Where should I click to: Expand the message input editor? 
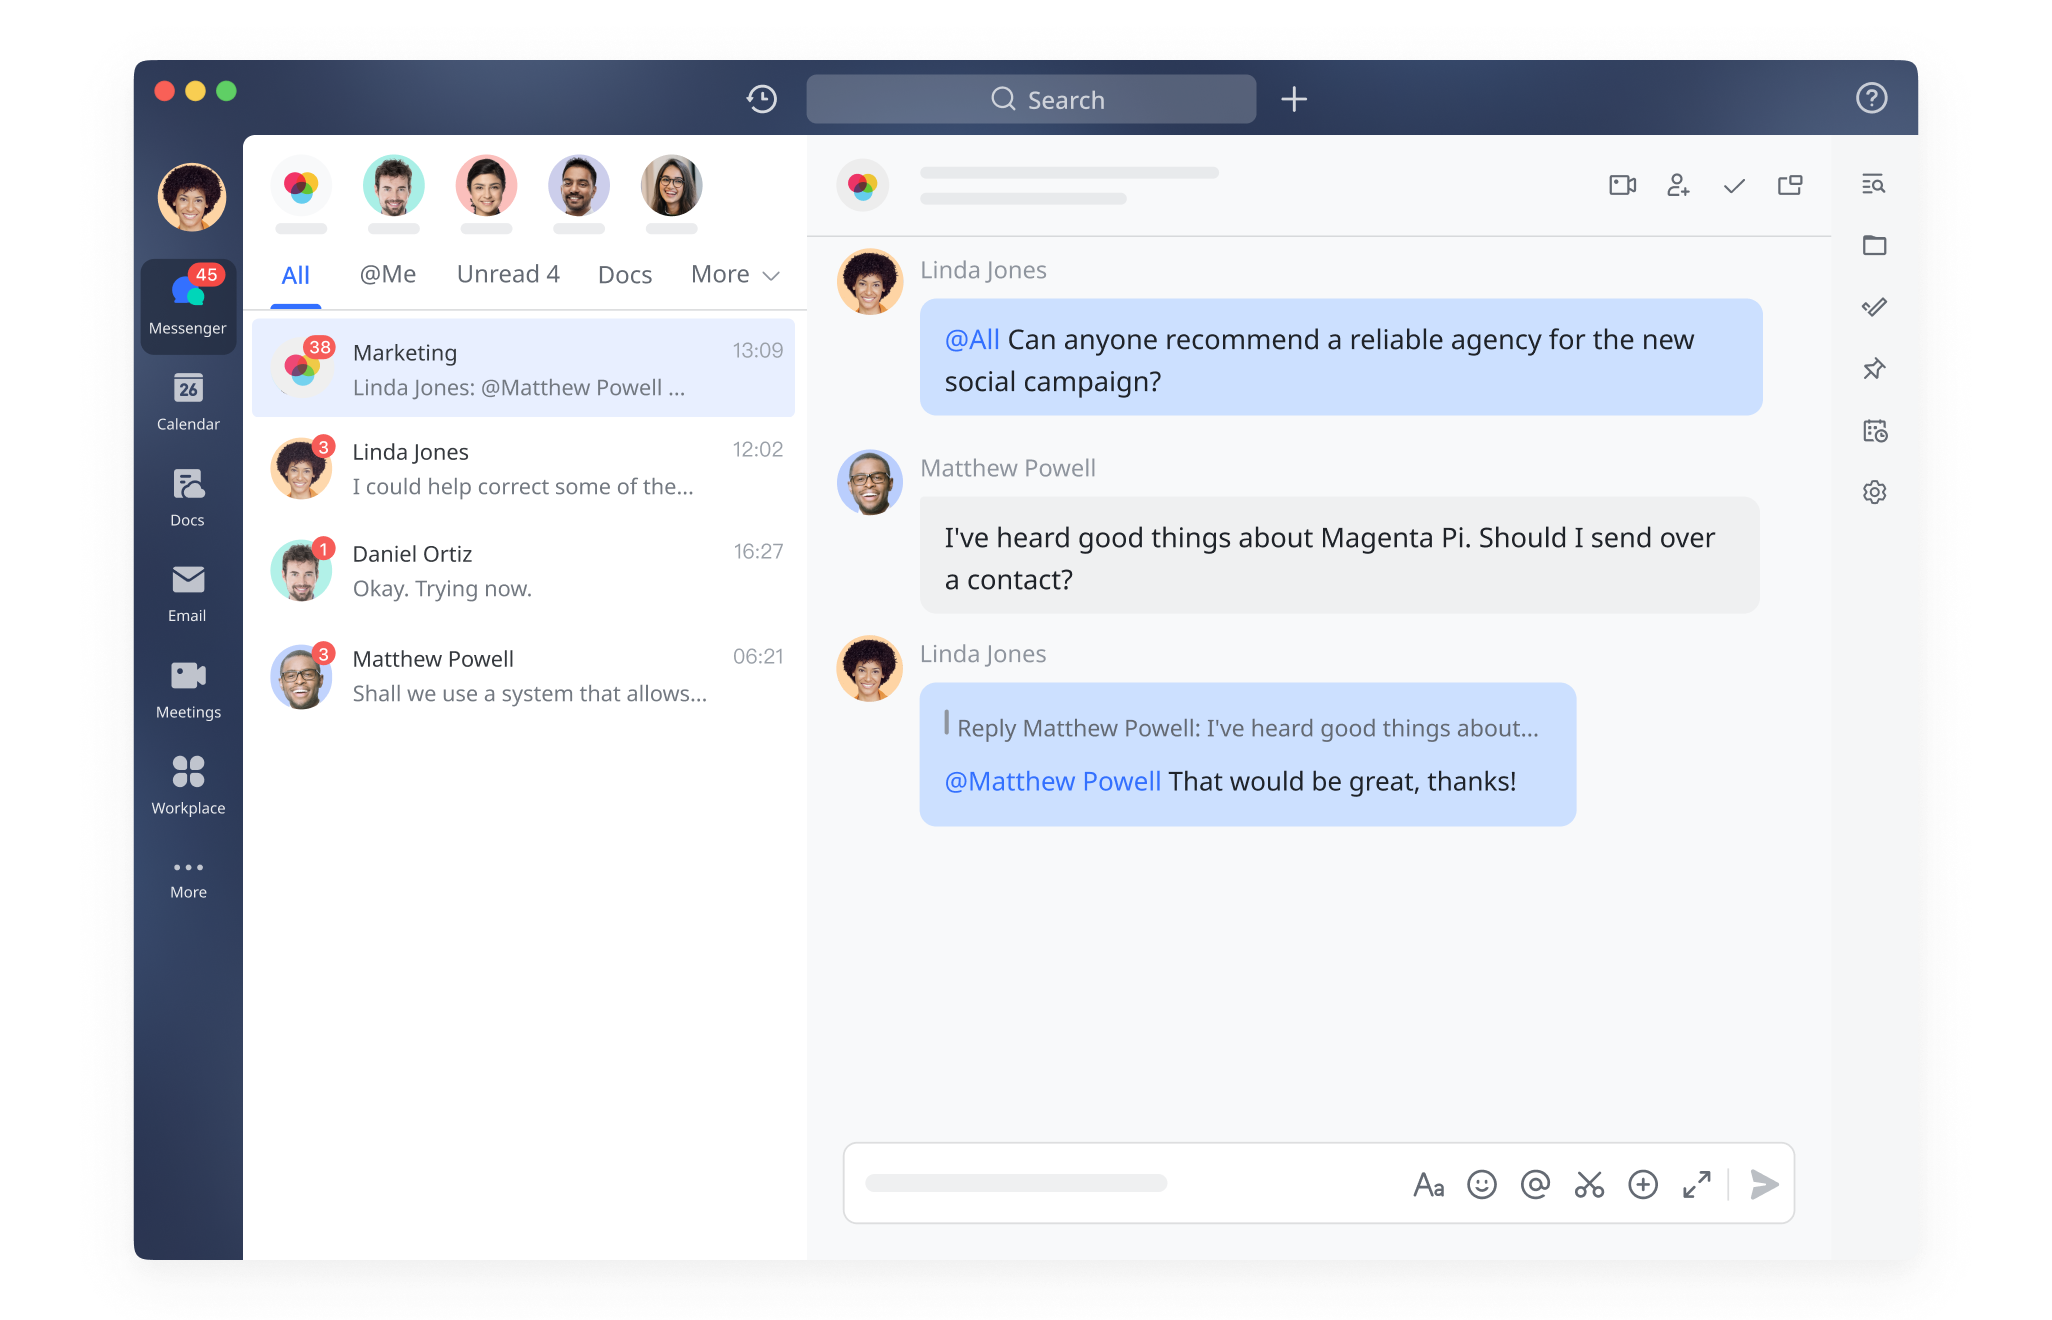pyautogui.click(x=1697, y=1185)
